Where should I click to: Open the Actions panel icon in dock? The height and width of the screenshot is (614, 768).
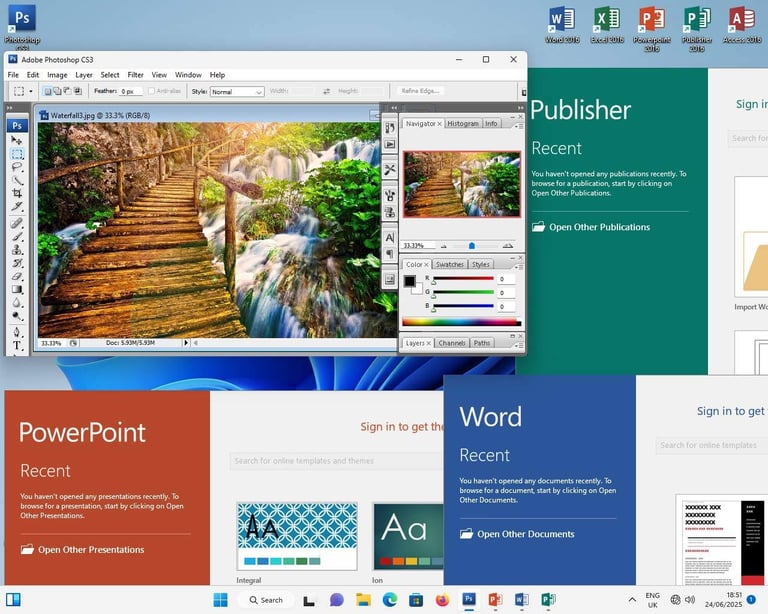(390, 144)
